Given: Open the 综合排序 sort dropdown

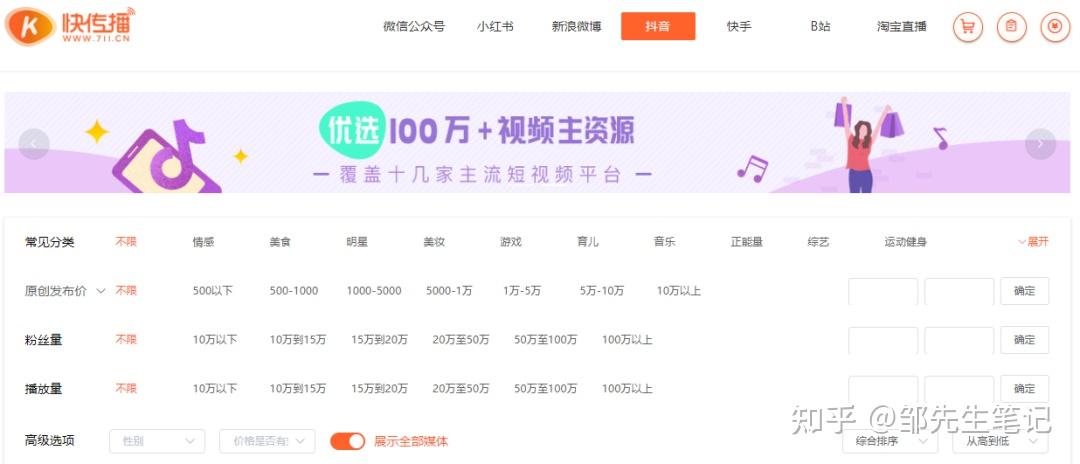Looking at the screenshot, I should (890, 441).
